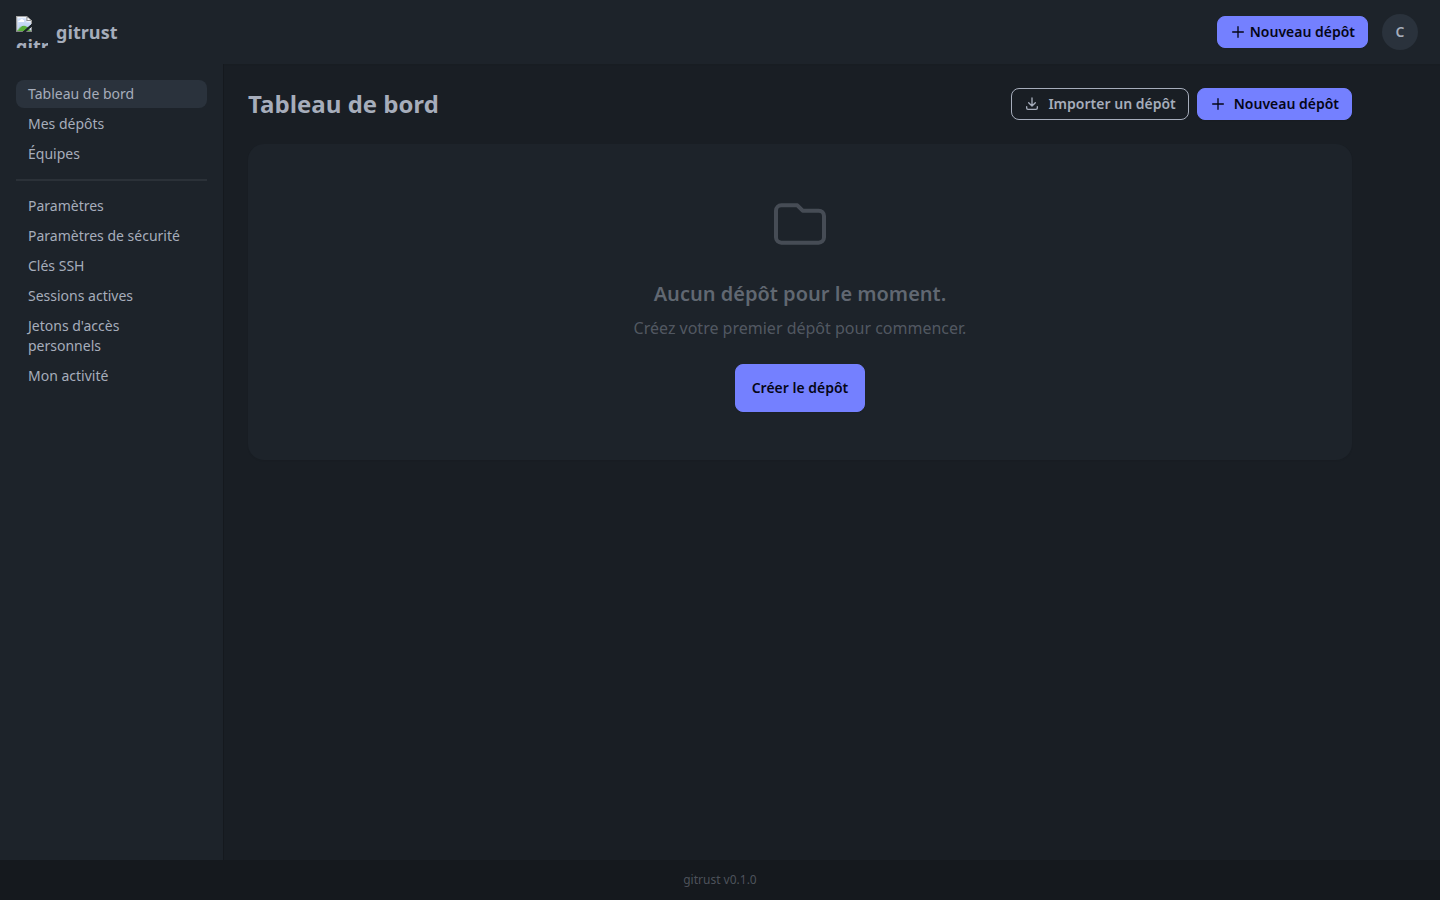Click the Tableau de bord page heading

point(343,105)
